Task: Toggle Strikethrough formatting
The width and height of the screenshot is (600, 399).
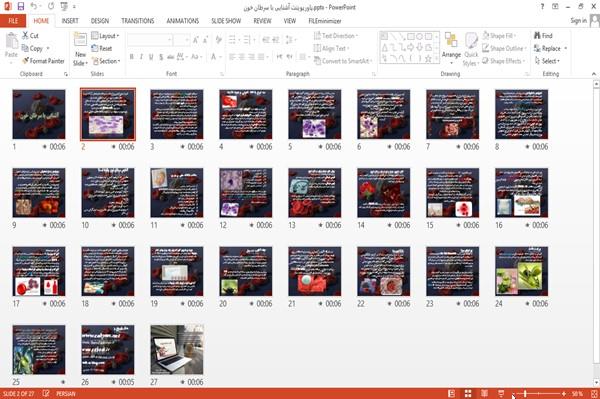Action: pyautogui.click(x=171, y=57)
